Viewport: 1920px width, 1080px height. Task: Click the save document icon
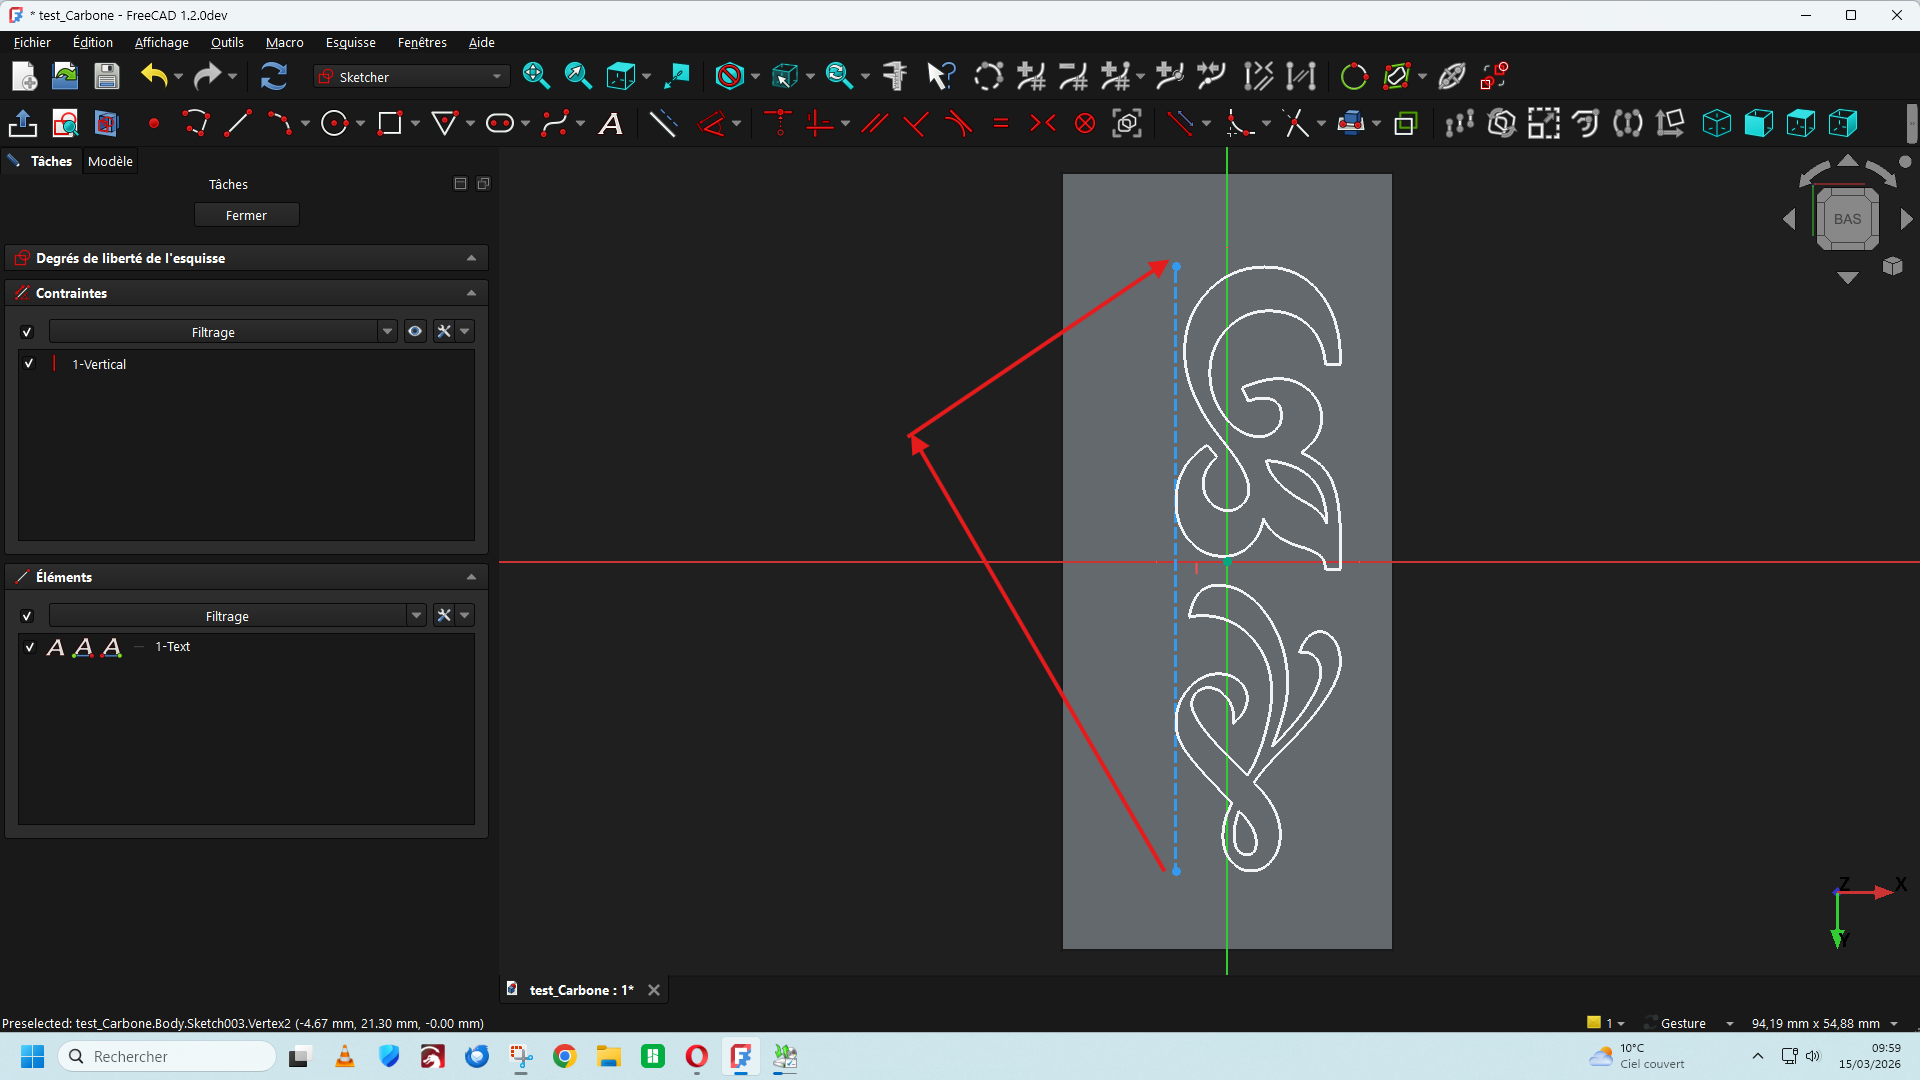(x=106, y=76)
